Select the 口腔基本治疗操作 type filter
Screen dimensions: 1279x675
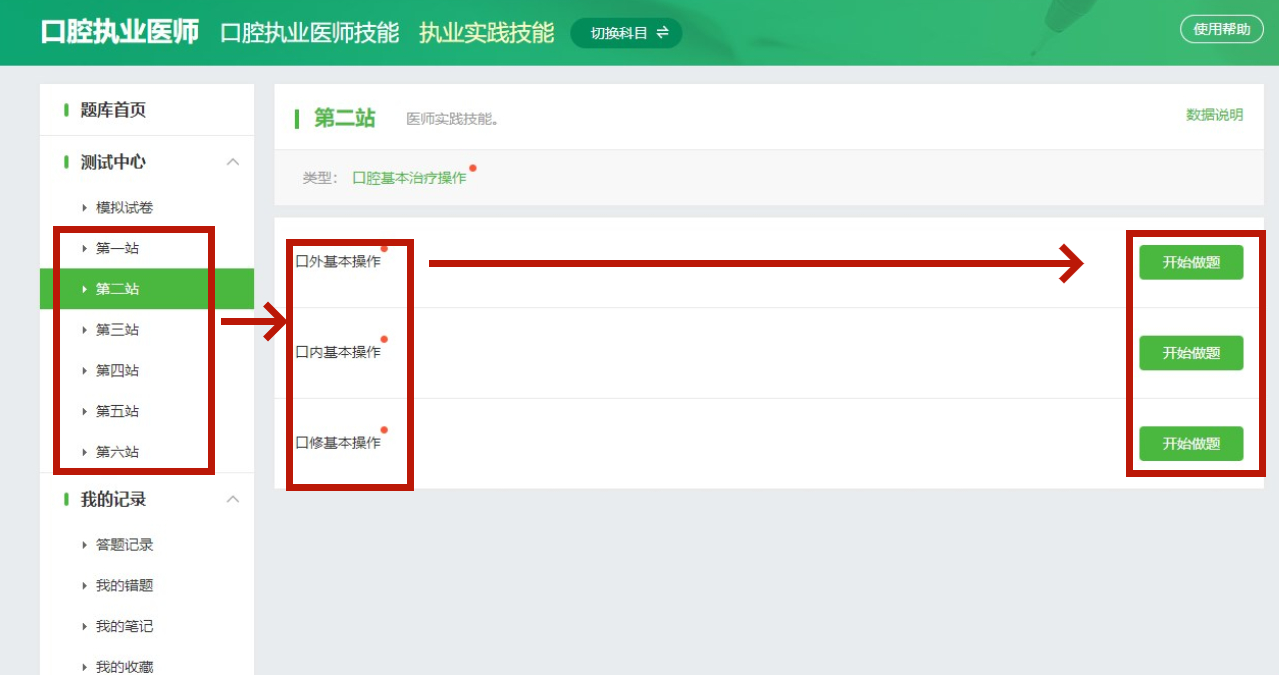click(409, 178)
